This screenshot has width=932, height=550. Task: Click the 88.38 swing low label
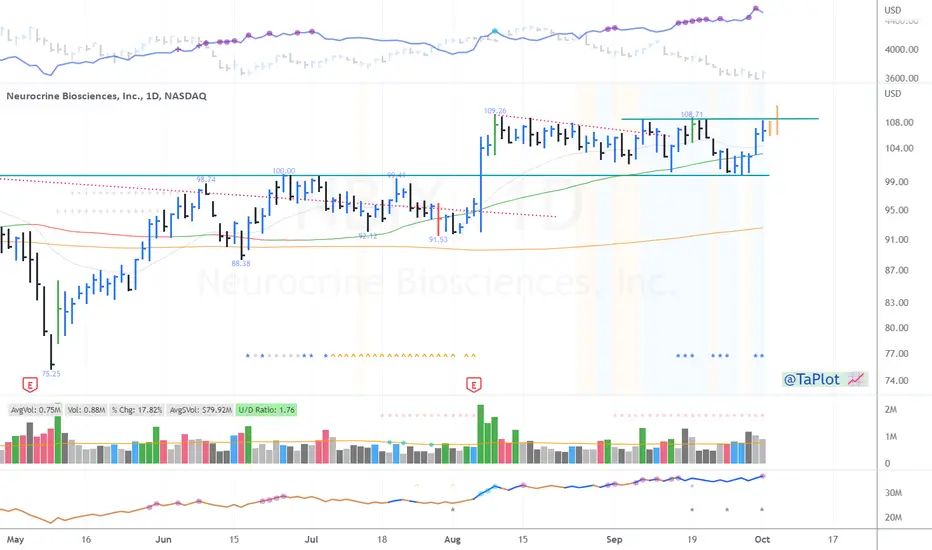coord(241,263)
